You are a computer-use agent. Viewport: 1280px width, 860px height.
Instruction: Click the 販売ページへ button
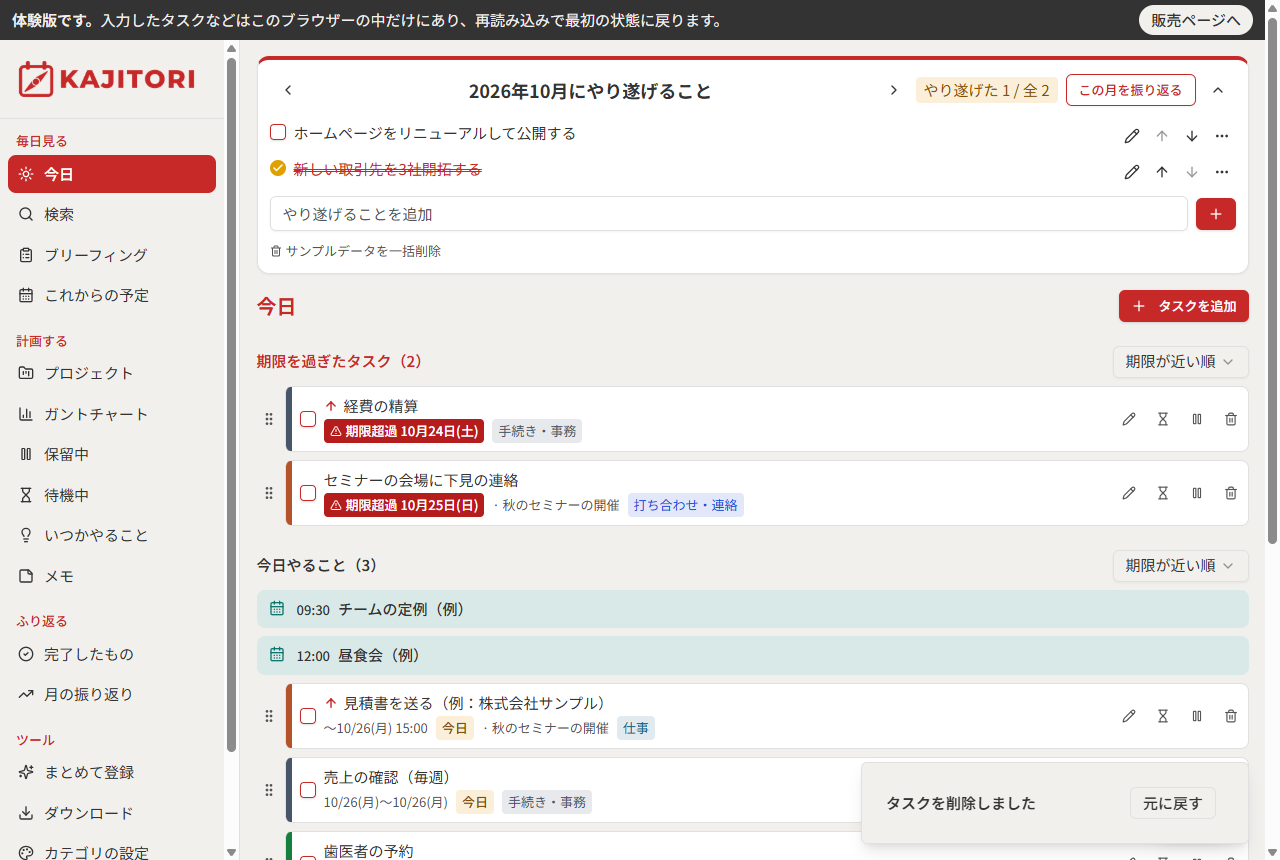pos(1196,20)
